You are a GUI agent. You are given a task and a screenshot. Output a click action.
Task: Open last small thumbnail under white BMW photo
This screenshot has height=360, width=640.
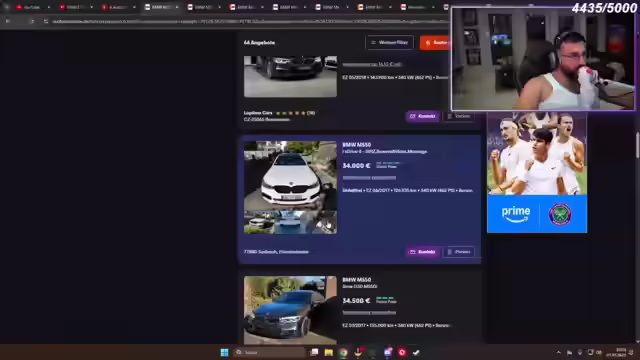[x=322, y=222]
